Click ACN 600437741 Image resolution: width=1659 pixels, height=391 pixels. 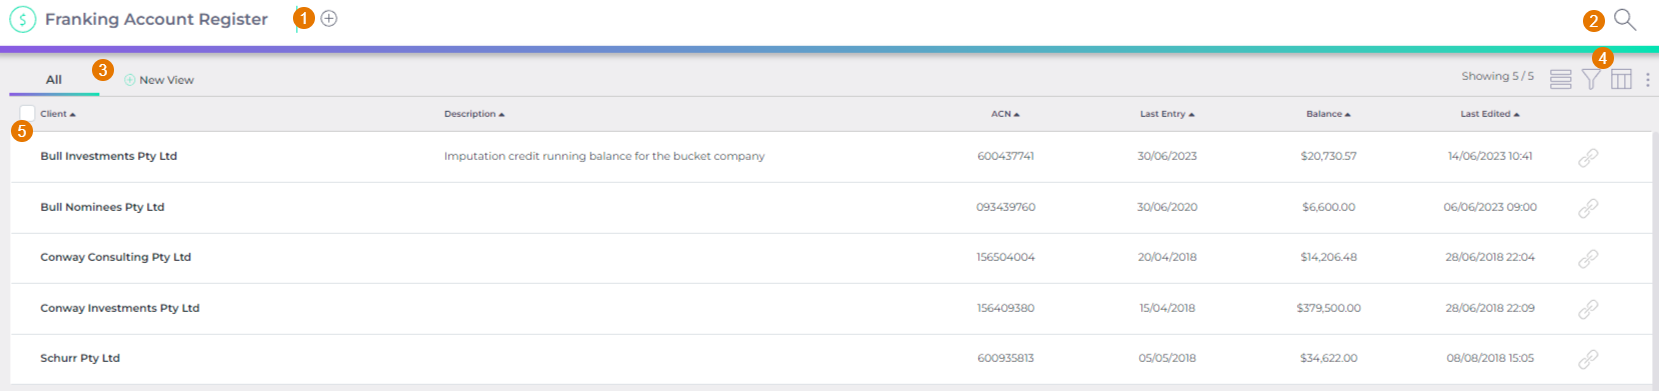pyautogui.click(x=1005, y=156)
